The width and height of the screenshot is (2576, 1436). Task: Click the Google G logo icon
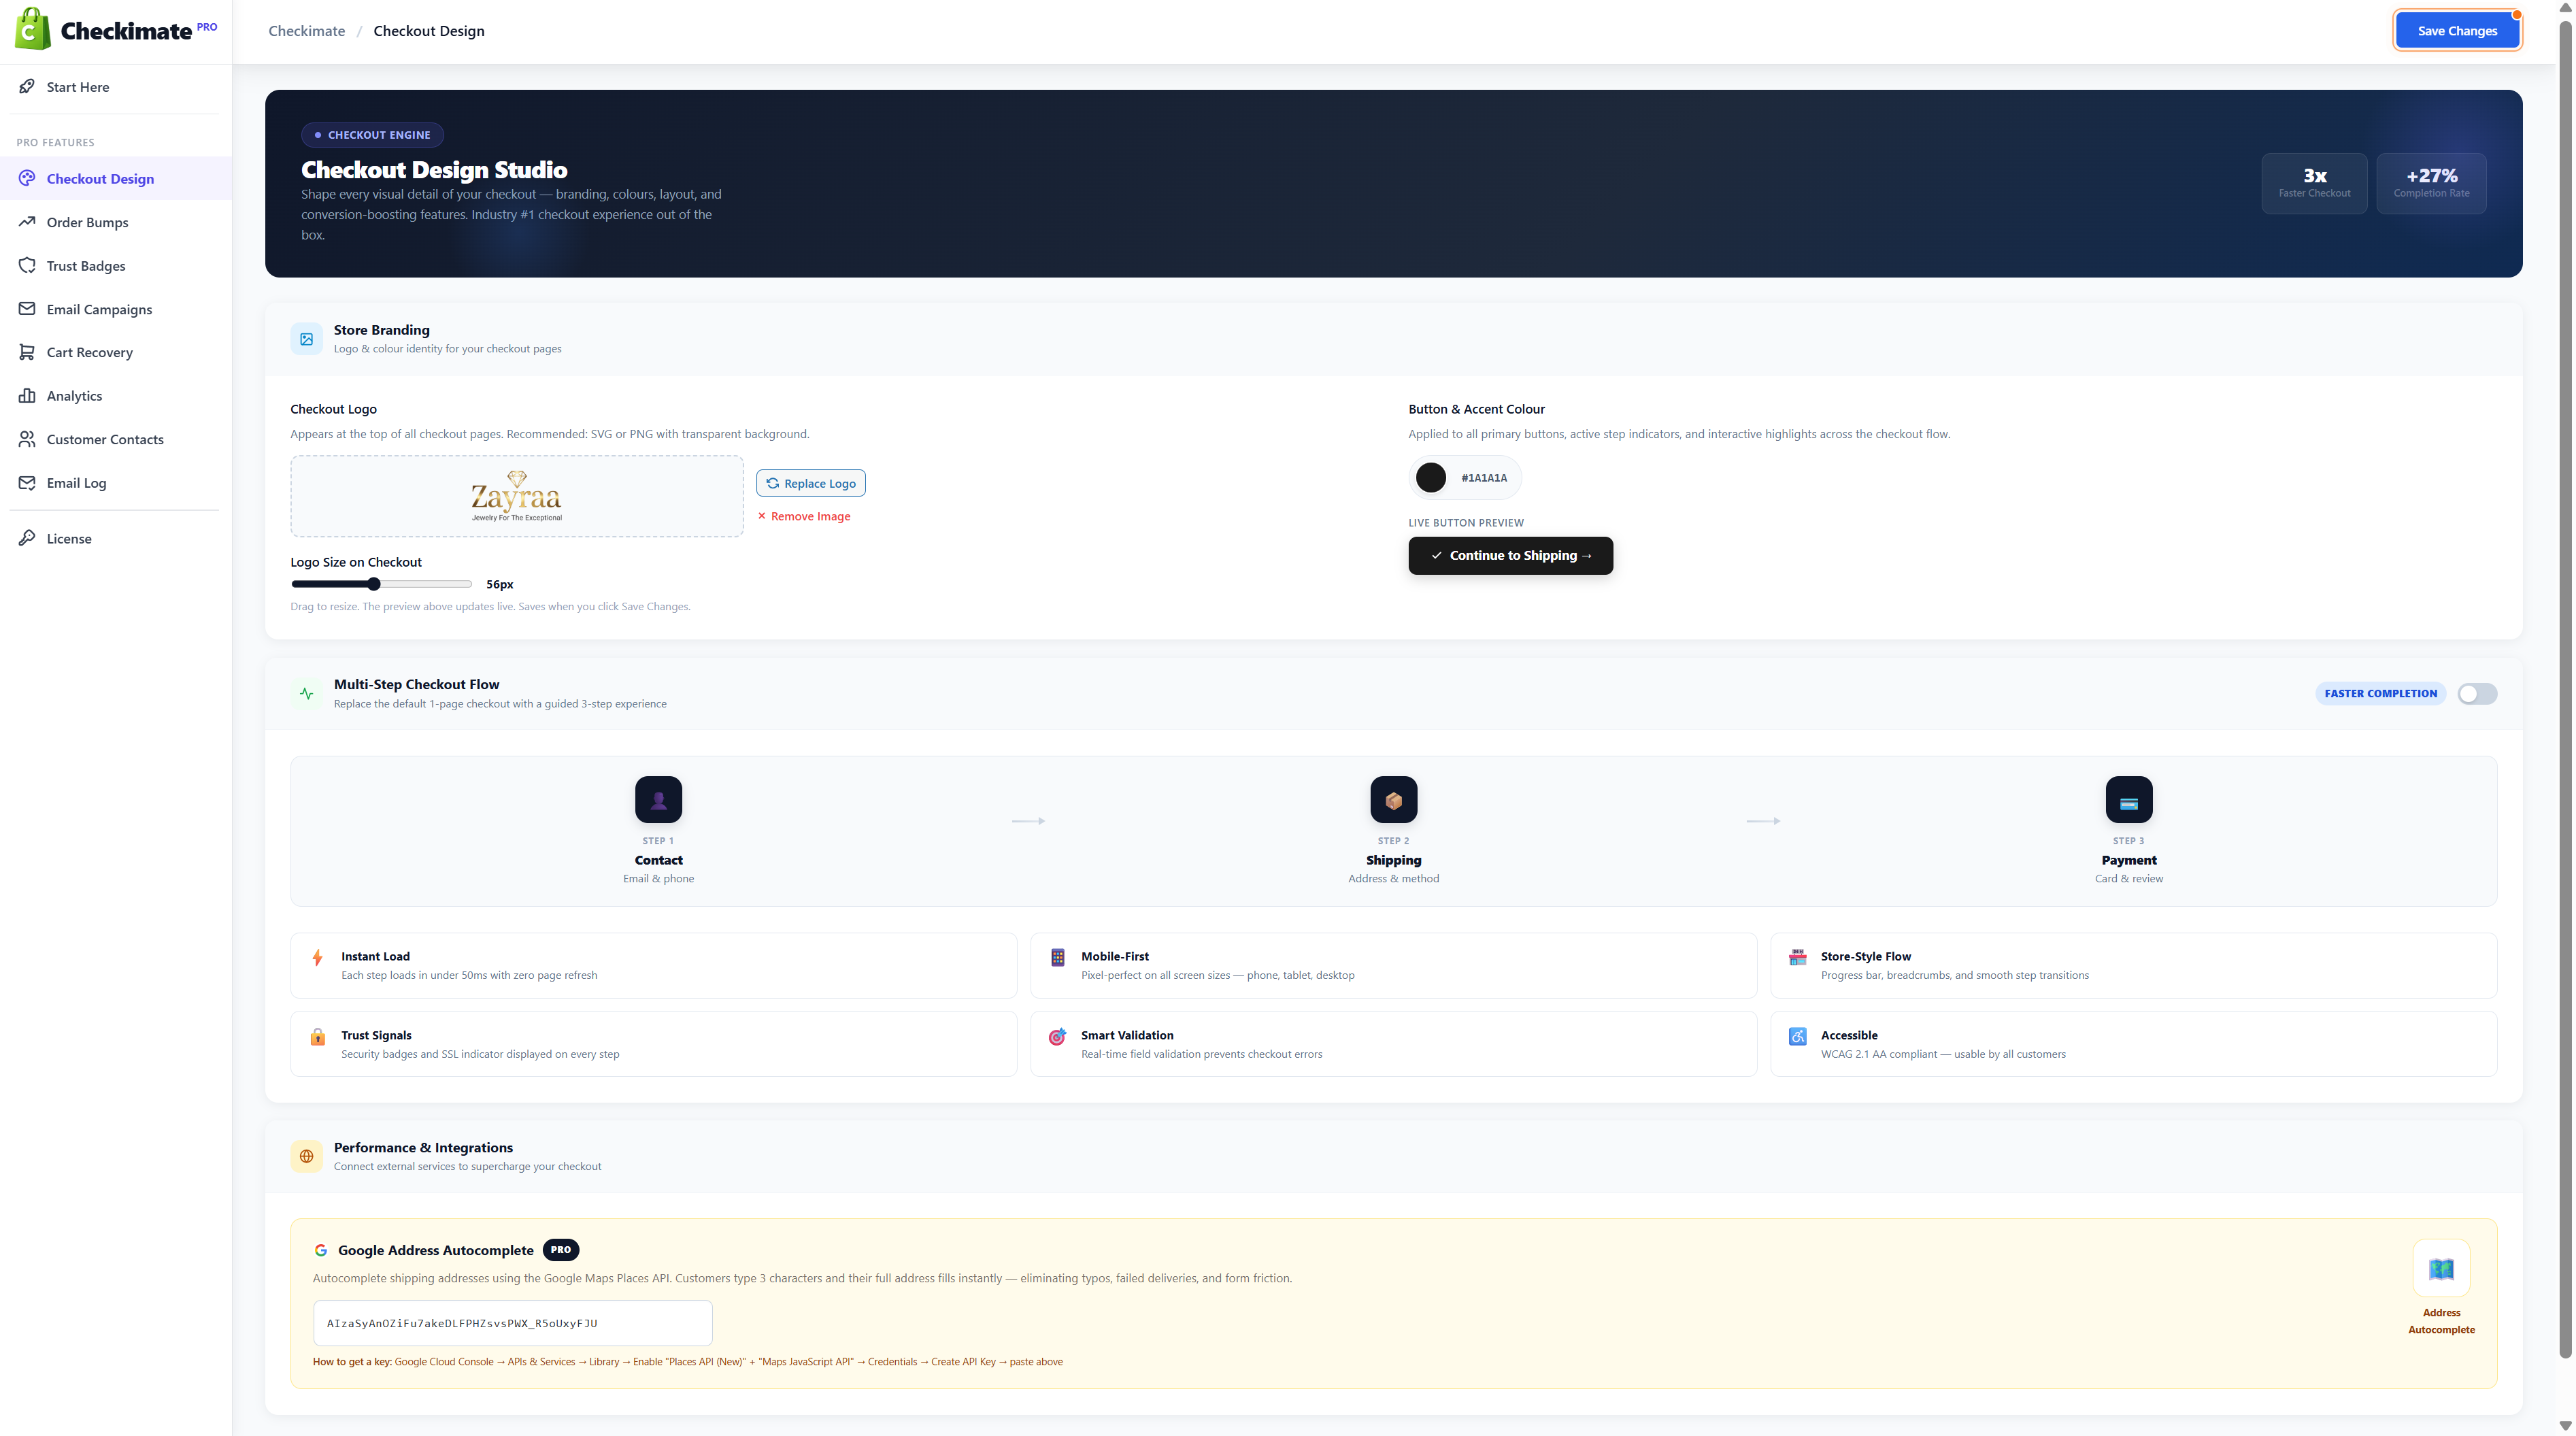coord(321,1250)
